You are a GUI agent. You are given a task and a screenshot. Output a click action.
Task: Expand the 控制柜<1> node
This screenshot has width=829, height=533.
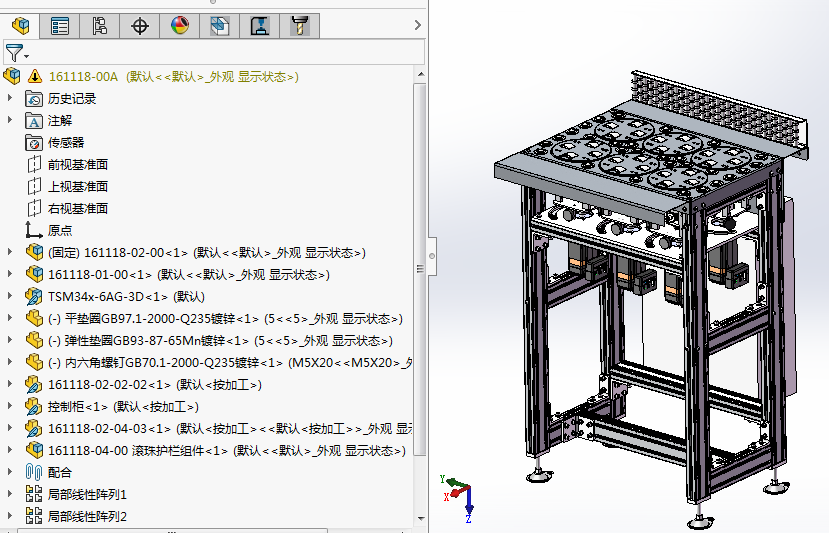pyautogui.click(x=10, y=406)
